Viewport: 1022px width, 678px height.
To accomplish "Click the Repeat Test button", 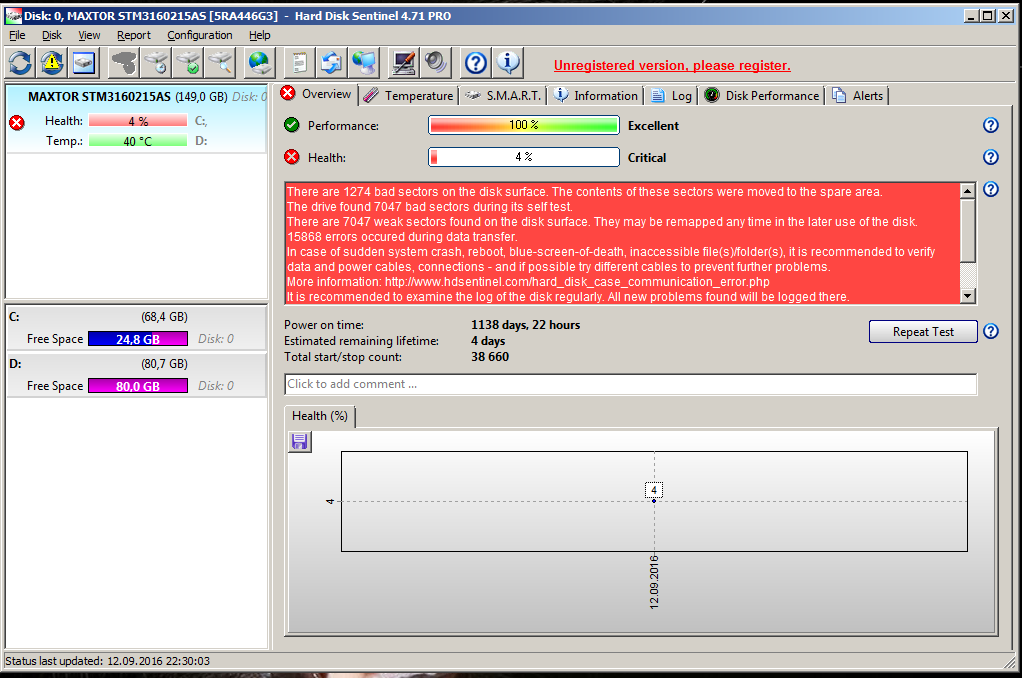I will pyautogui.click(x=923, y=331).
